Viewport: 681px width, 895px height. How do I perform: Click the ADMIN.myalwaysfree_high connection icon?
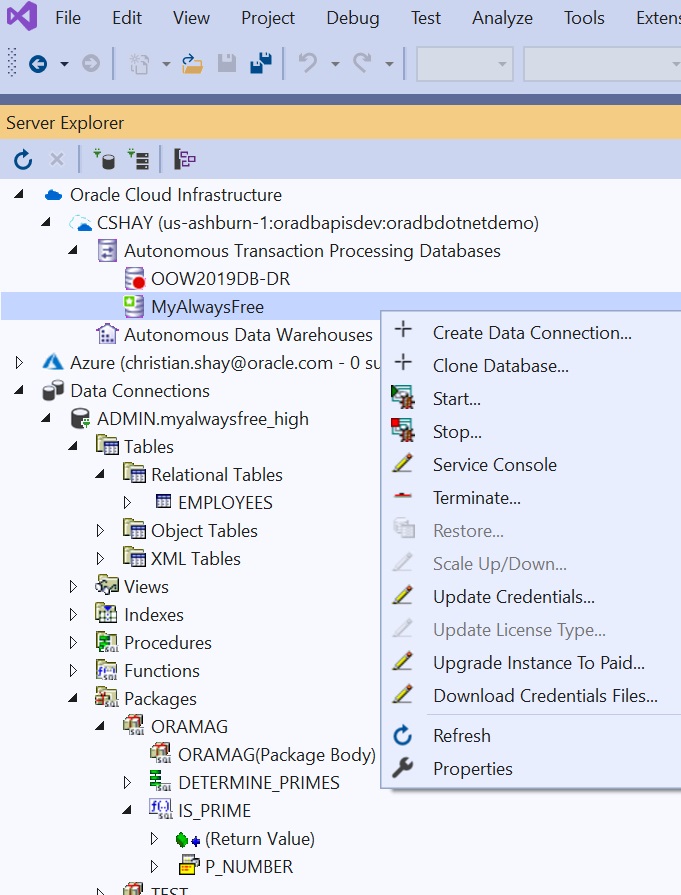pyautogui.click(x=80, y=418)
